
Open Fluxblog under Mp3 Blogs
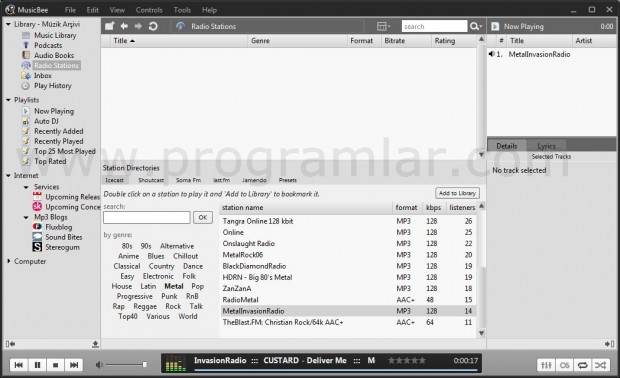59,227
